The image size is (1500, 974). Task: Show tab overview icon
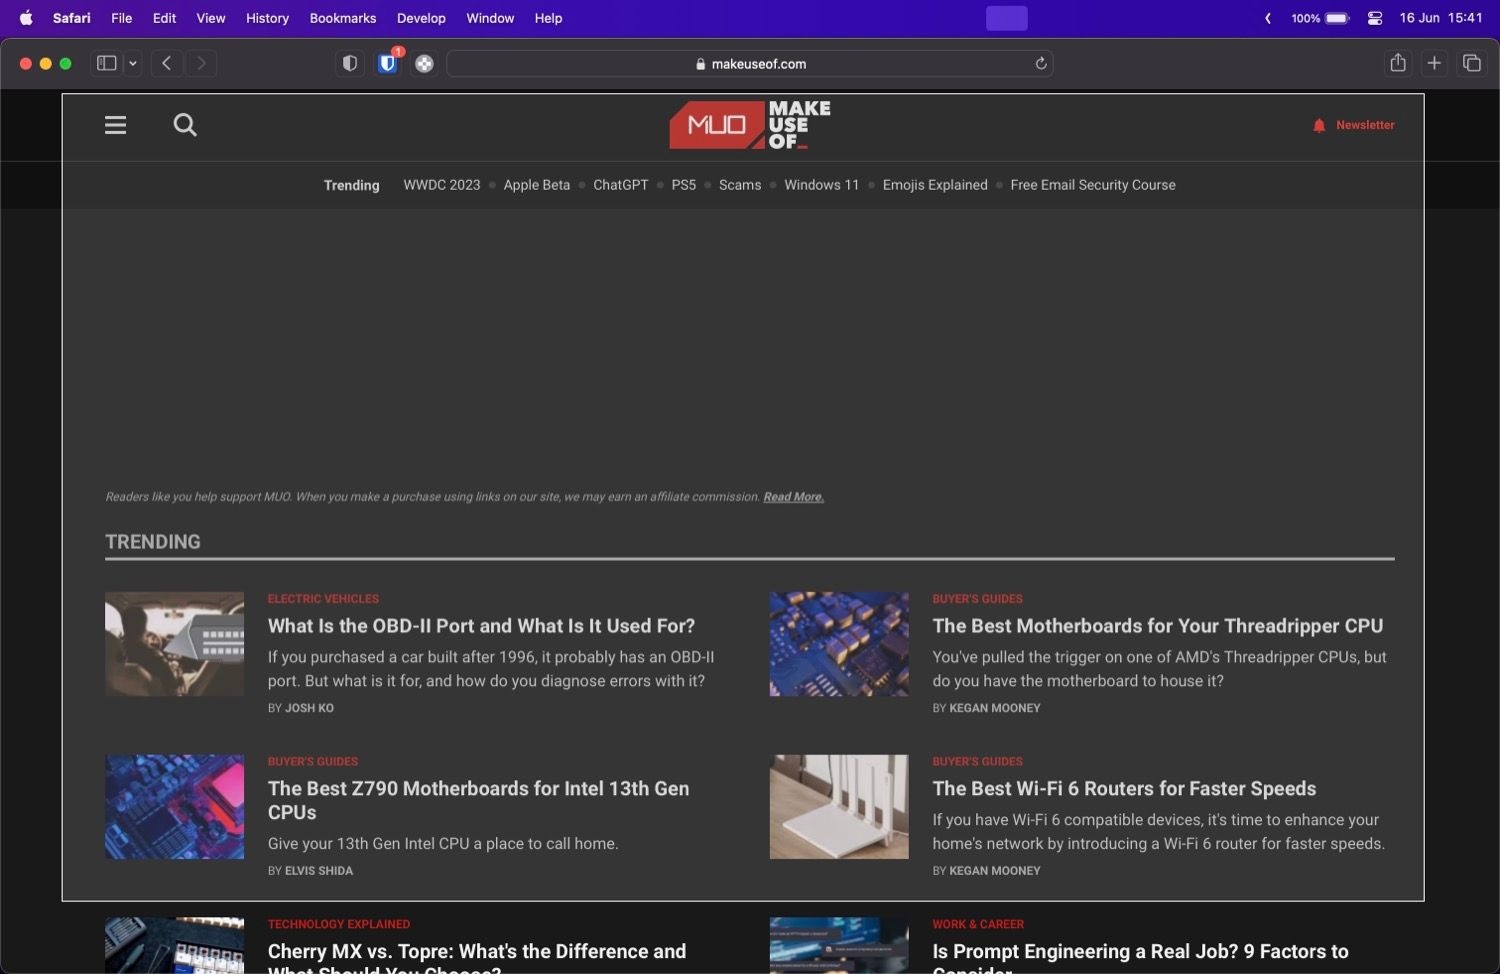point(1472,63)
